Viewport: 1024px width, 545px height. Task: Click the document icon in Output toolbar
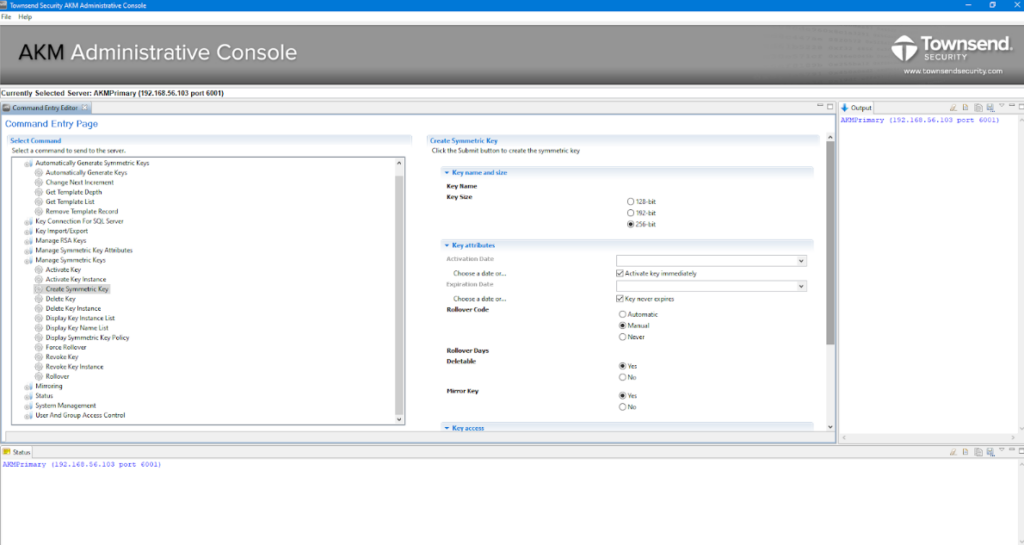coord(965,108)
